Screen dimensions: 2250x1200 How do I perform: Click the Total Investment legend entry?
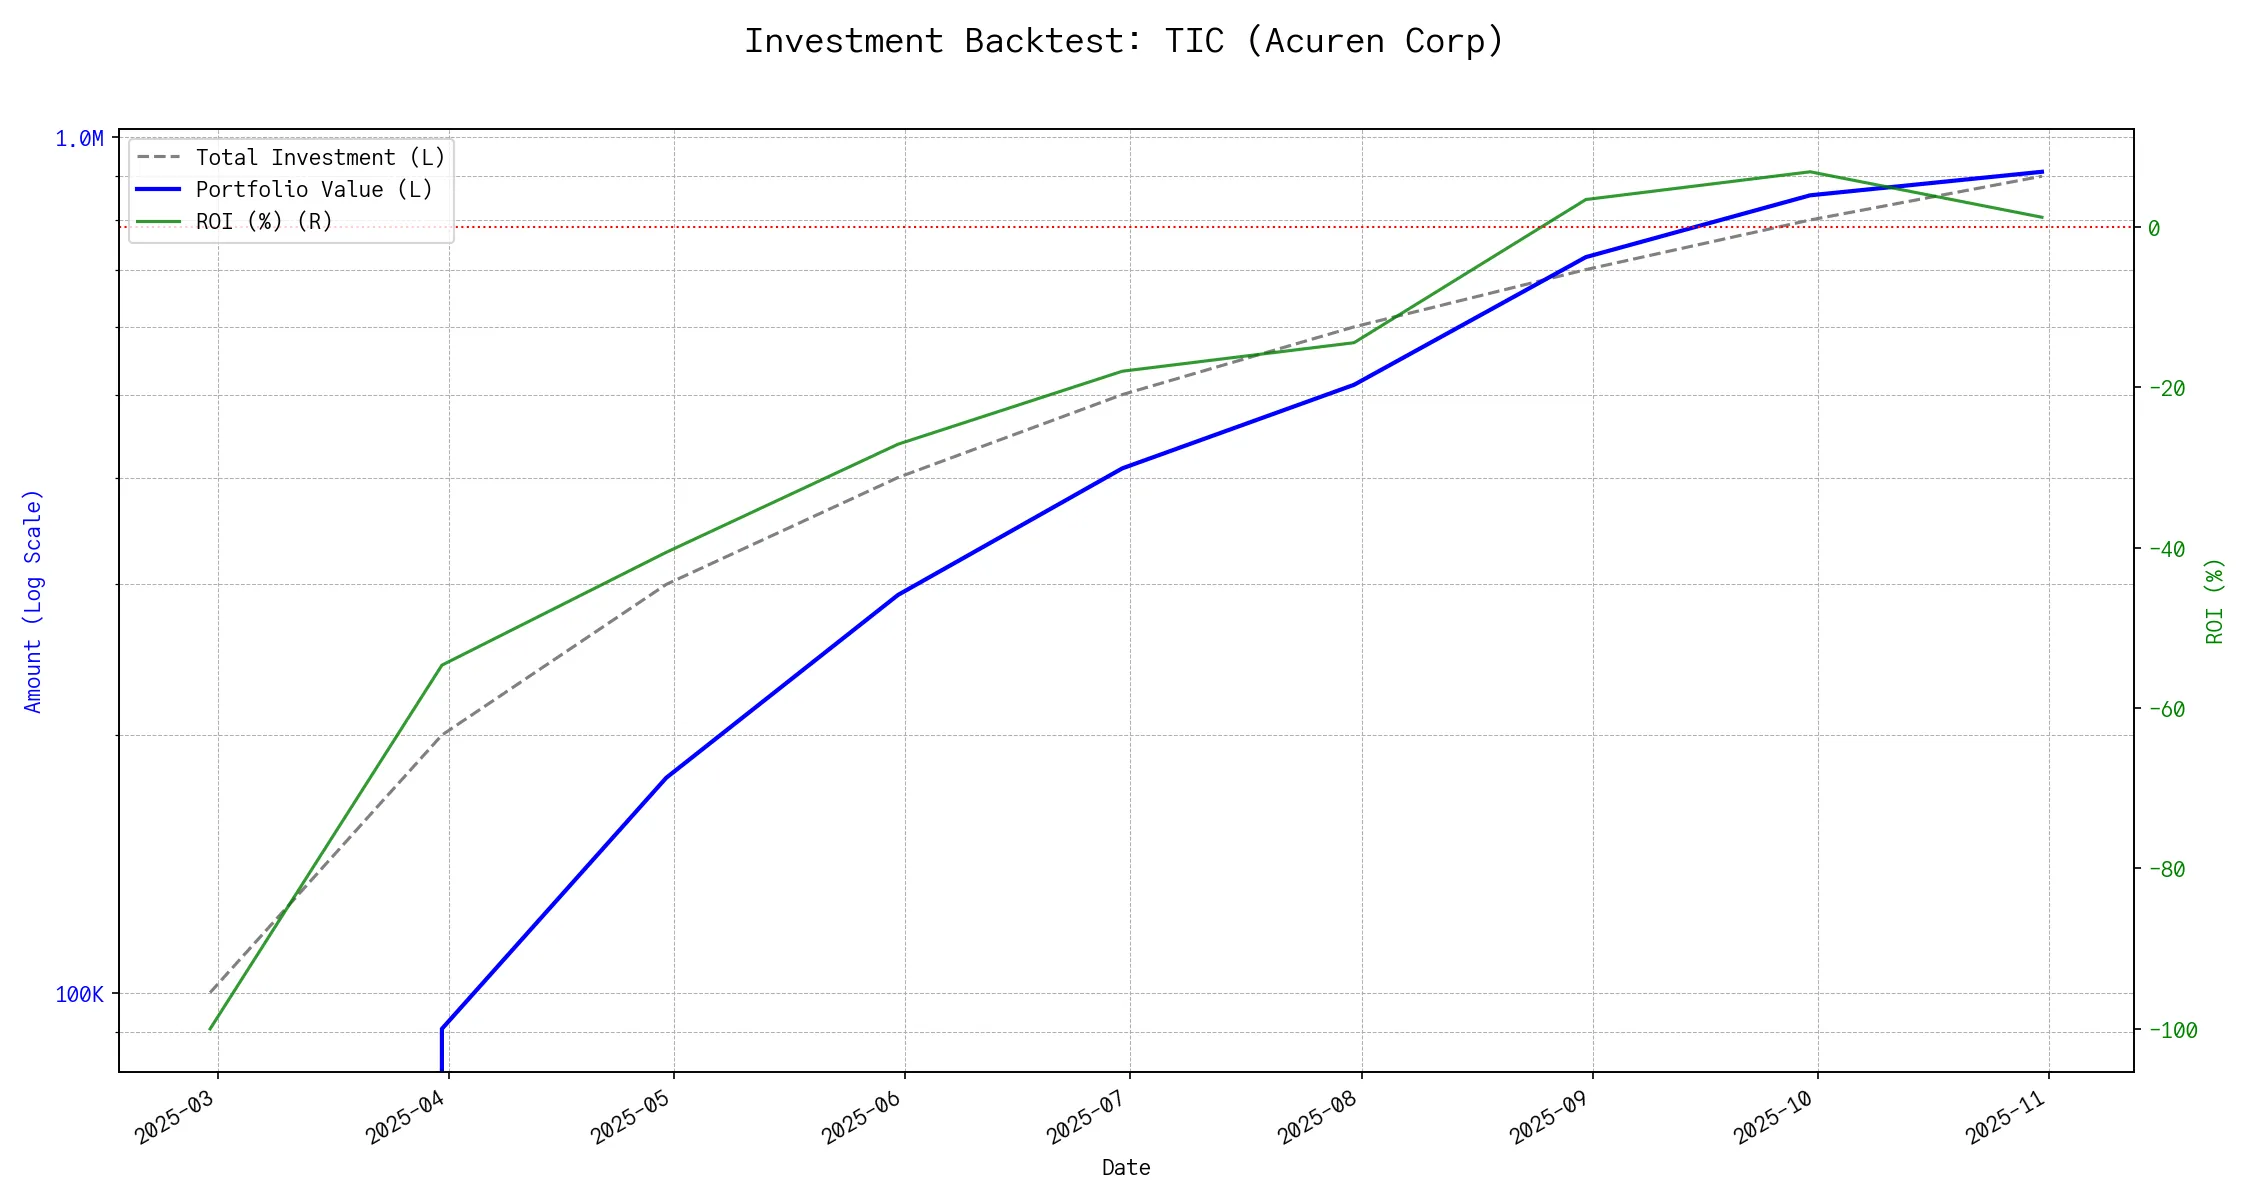320,158
